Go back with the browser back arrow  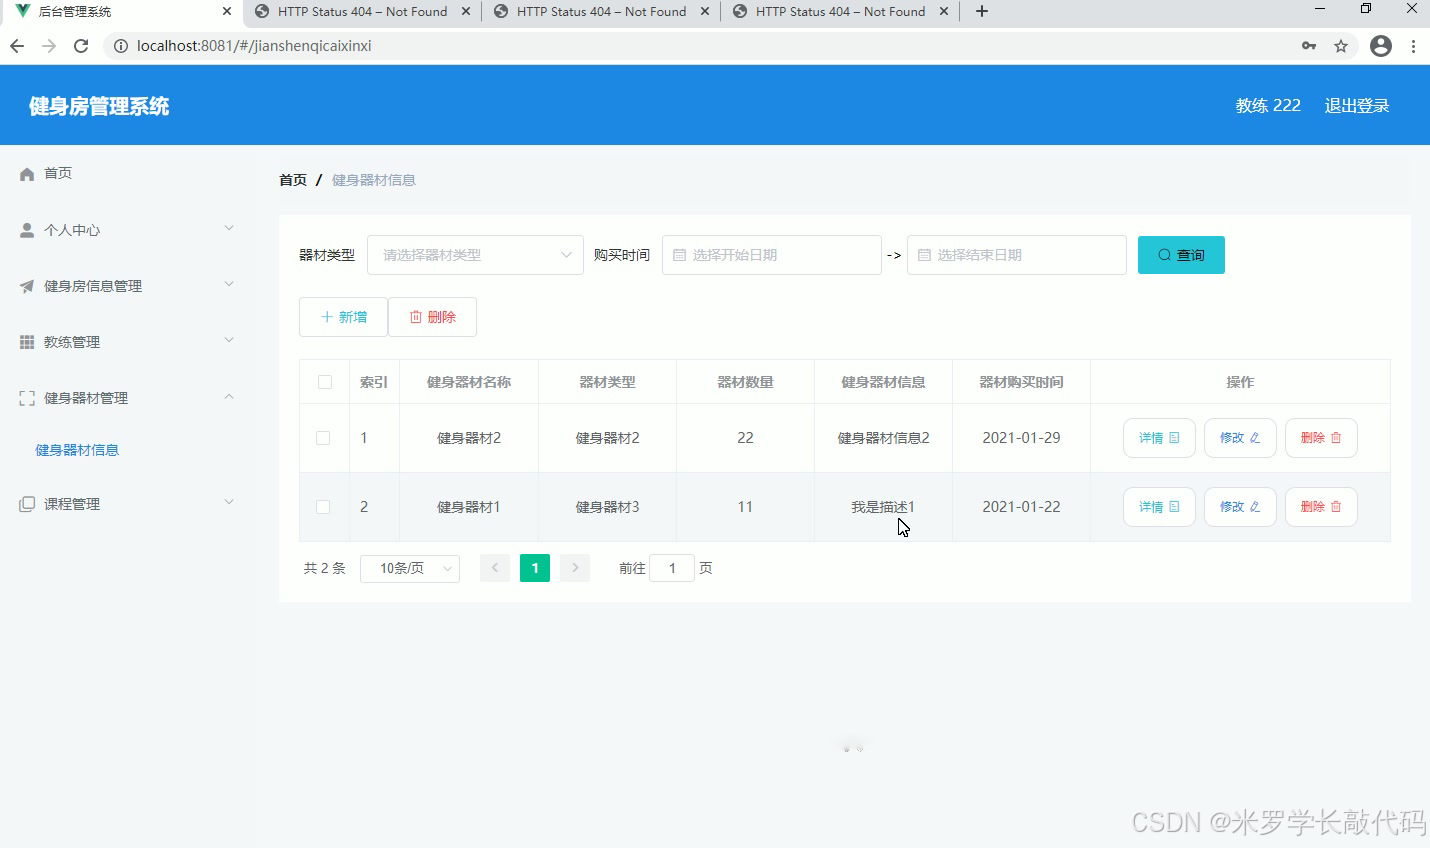[x=17, y=46]
